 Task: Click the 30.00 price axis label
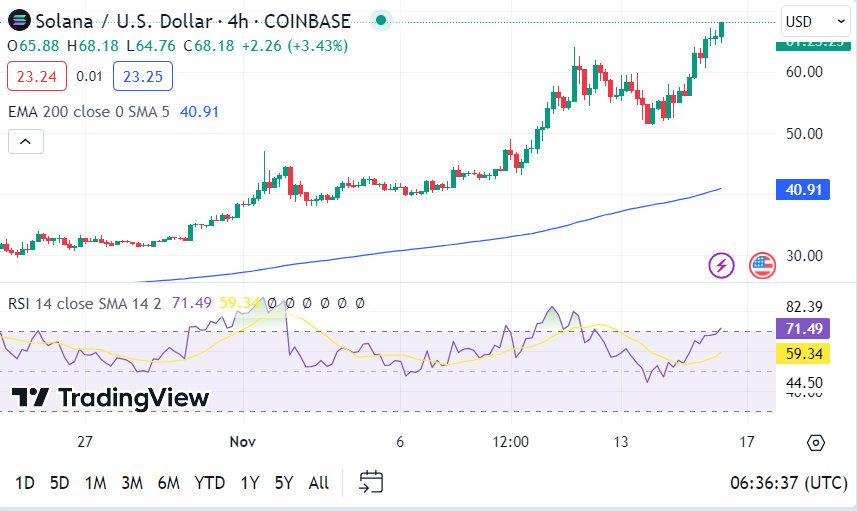pyautogui.click(x=804, y=255)
